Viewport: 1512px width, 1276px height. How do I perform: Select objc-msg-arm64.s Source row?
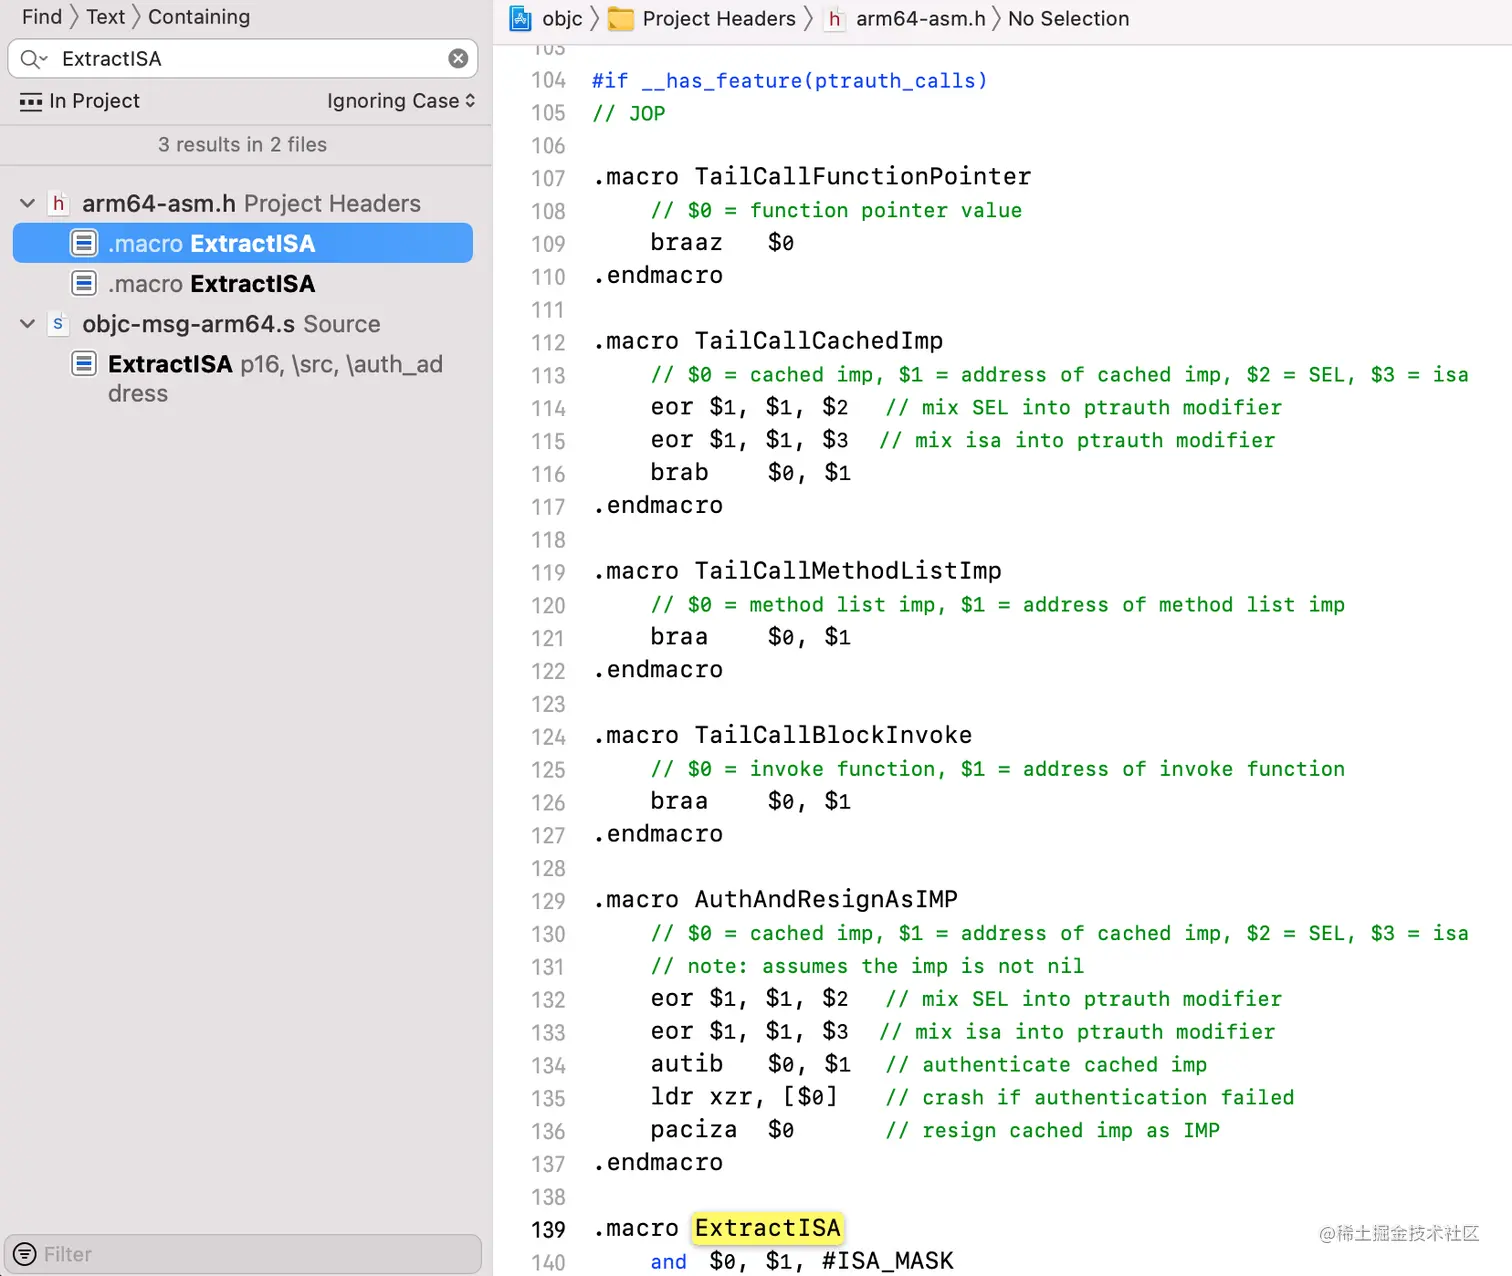tap(243, 324)
